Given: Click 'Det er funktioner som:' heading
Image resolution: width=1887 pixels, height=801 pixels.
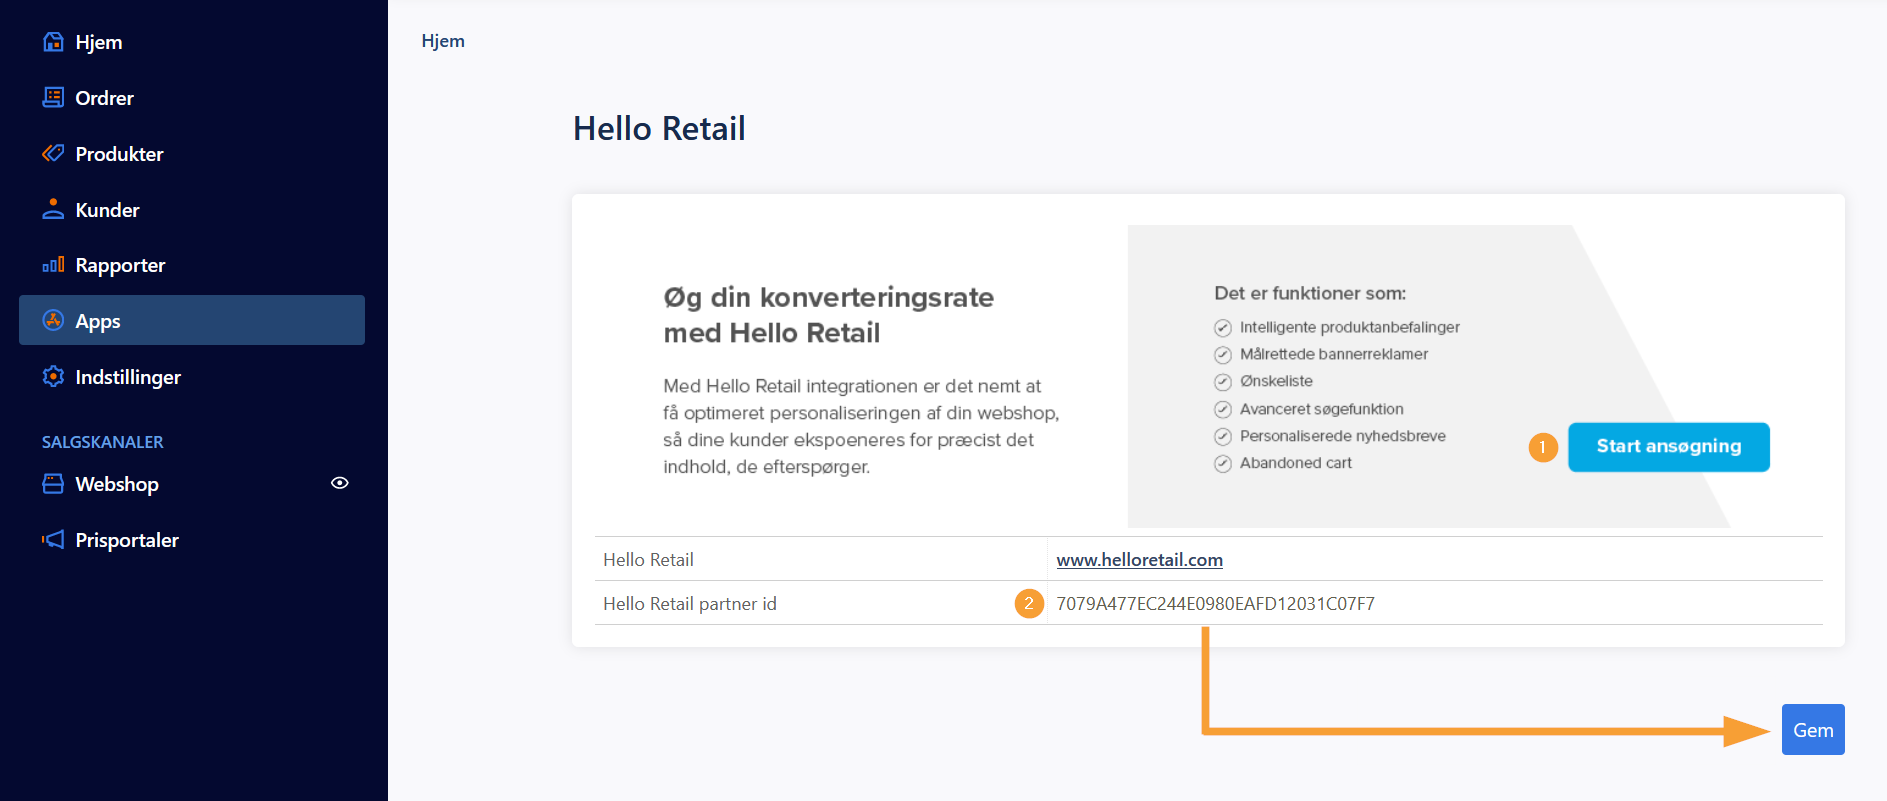Looking at the screenshot, I should click(x=1309, y=293).
